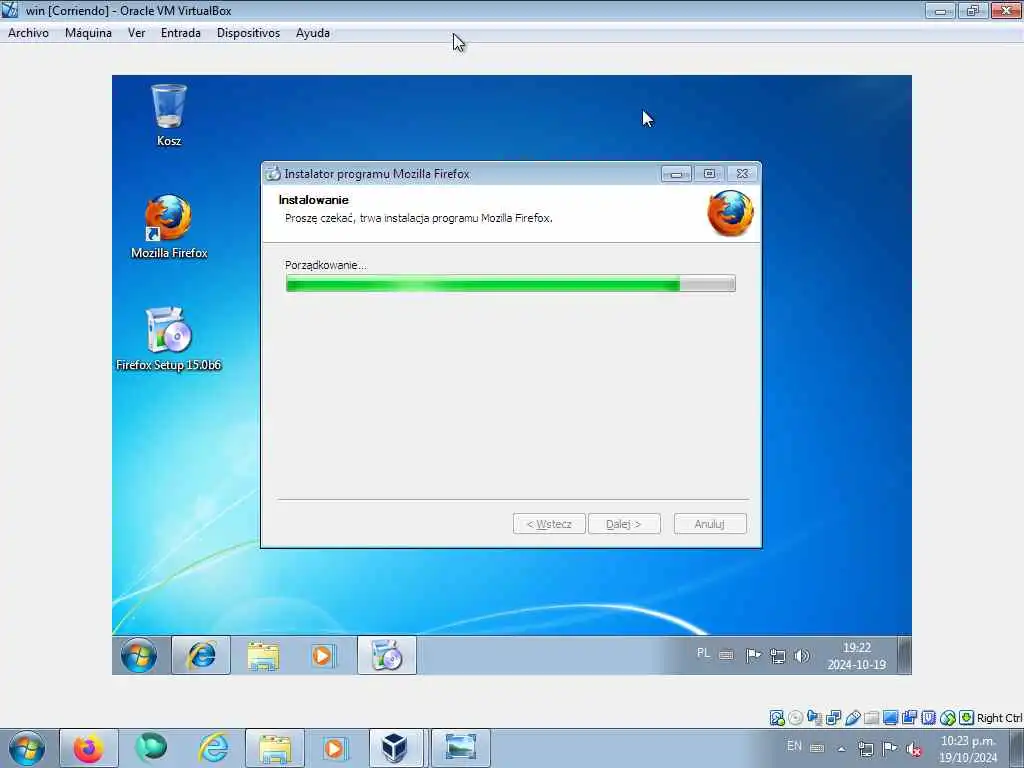Select the VirtualBox cube in host taskbar
This screenshot has height=768, width=1024.
click(396, 748)
